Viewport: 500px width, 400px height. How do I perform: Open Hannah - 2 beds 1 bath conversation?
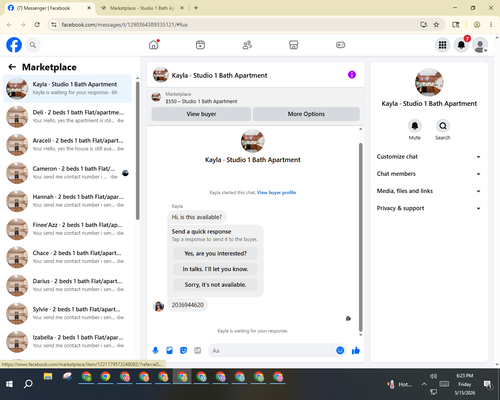coord(67,201)
